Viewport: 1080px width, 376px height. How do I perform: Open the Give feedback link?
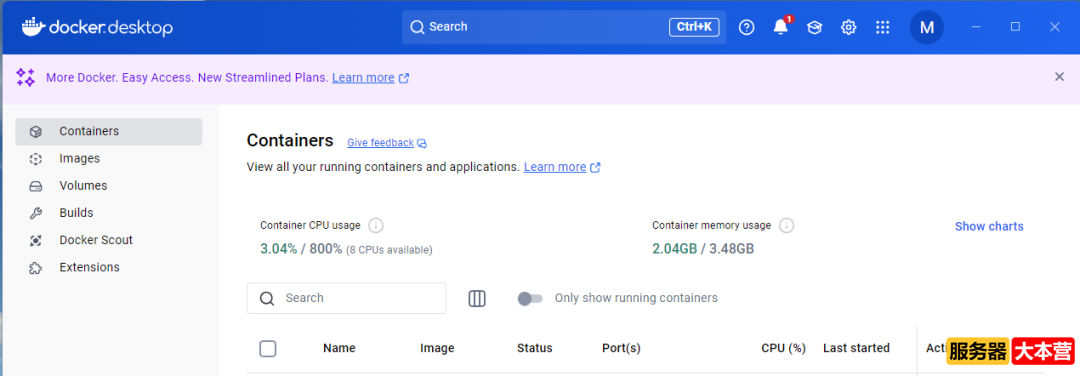[x=380, y=143]
